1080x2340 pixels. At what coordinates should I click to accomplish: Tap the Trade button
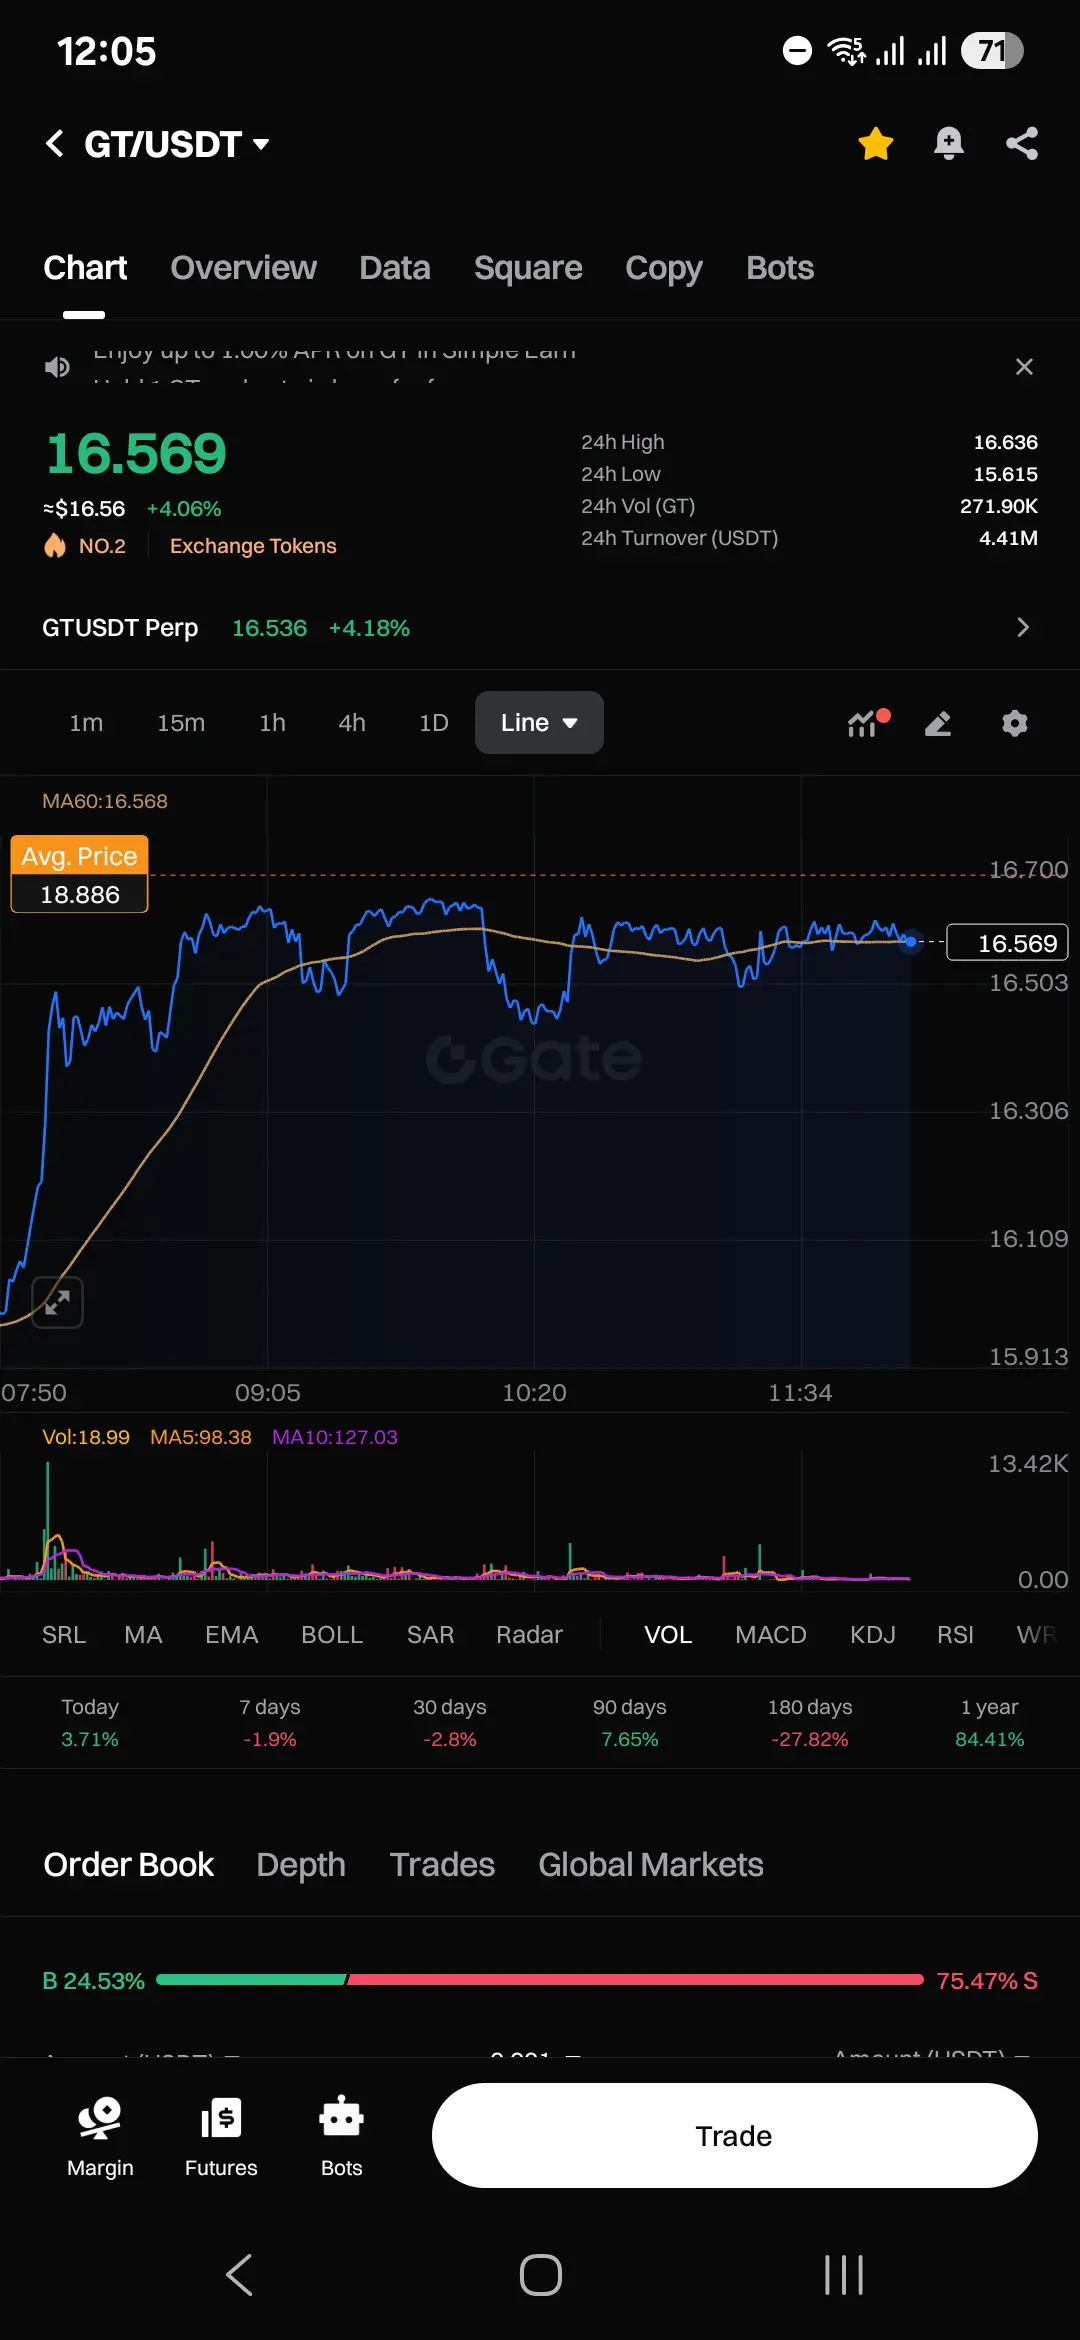(735, 2136)
